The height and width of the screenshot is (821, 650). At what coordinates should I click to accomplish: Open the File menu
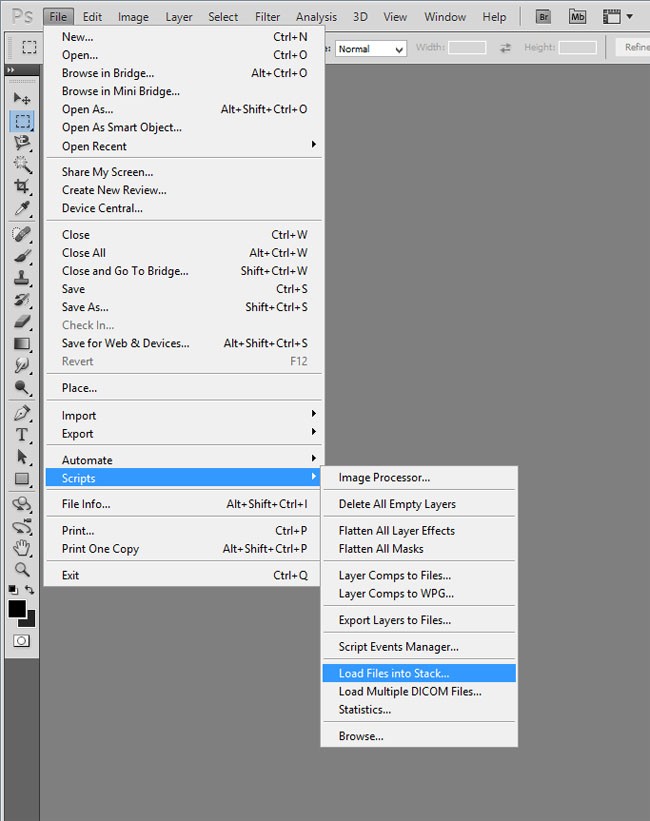58,17
